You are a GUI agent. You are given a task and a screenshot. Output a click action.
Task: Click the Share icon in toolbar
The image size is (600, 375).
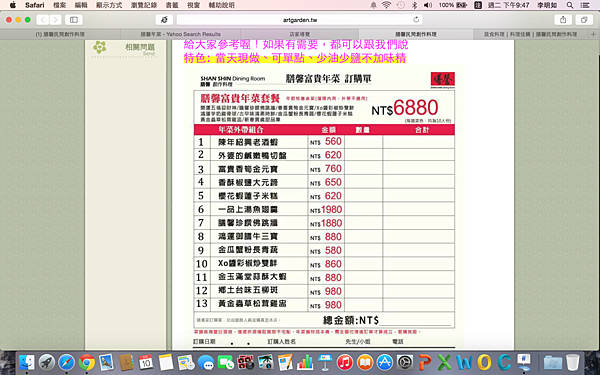point(563,20)
